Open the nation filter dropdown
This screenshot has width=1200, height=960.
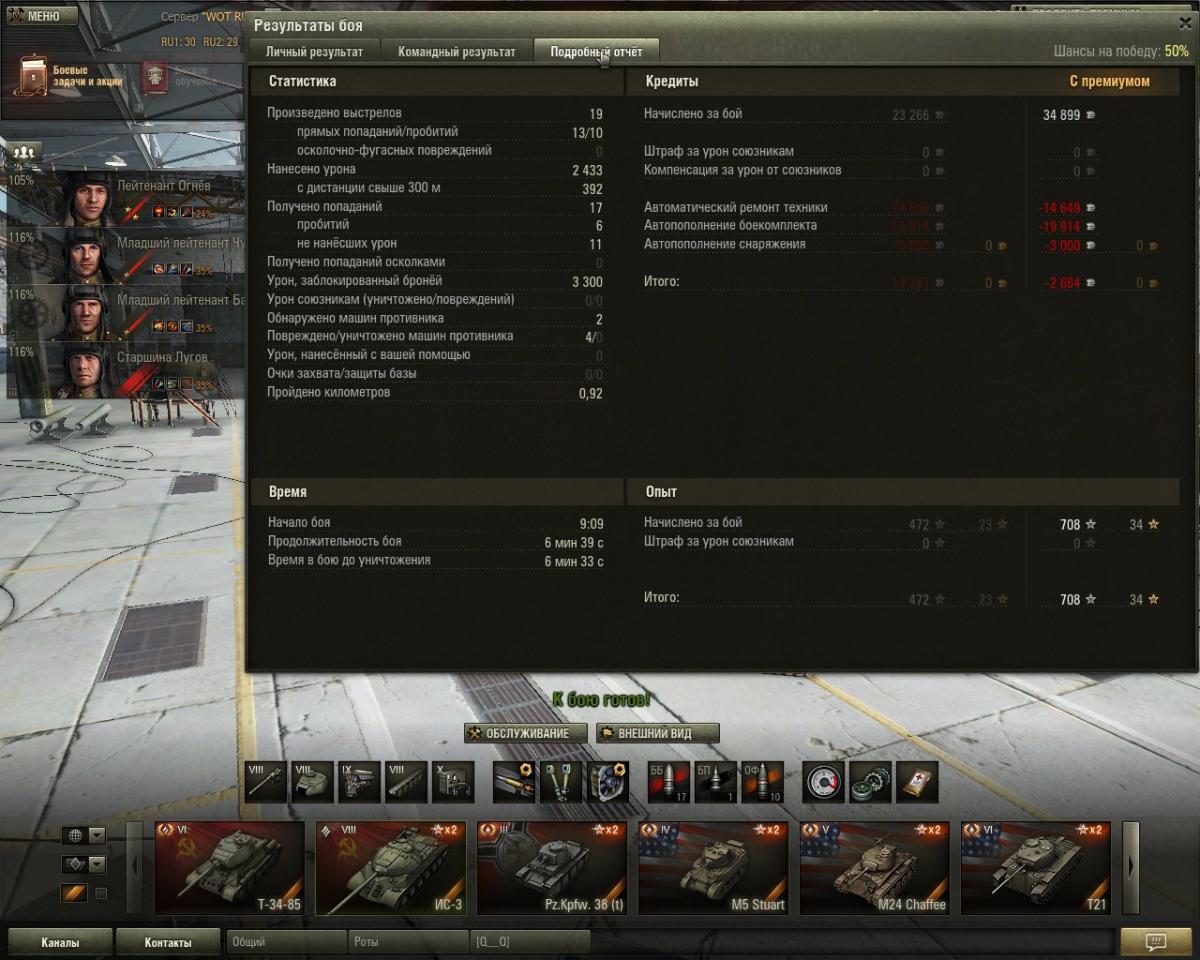point(84,836)
